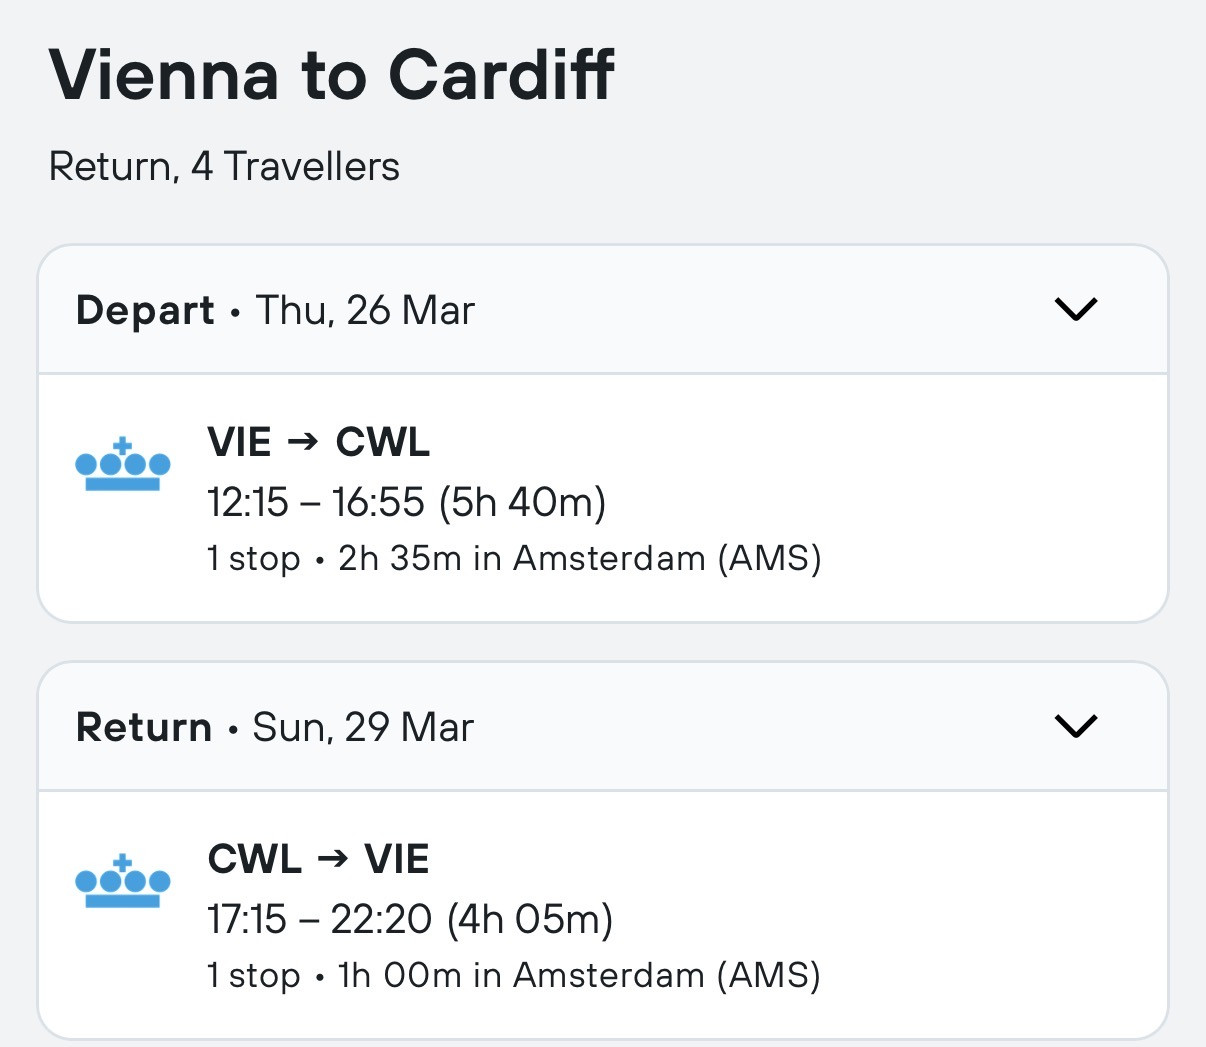Click the 4h 05m flight duration
The width and height of the screenshot is (1206, 1047).
click(x=530, y=918)
